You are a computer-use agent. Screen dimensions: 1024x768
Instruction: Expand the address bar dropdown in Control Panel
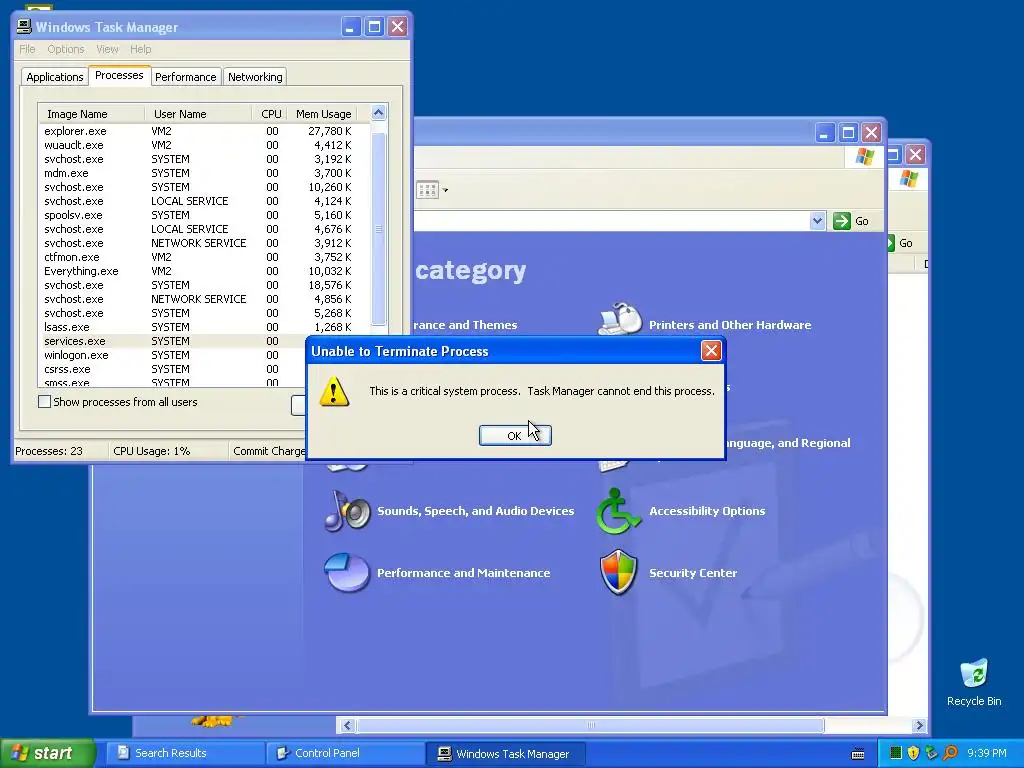pyautogui.click(x=817, y=221)
